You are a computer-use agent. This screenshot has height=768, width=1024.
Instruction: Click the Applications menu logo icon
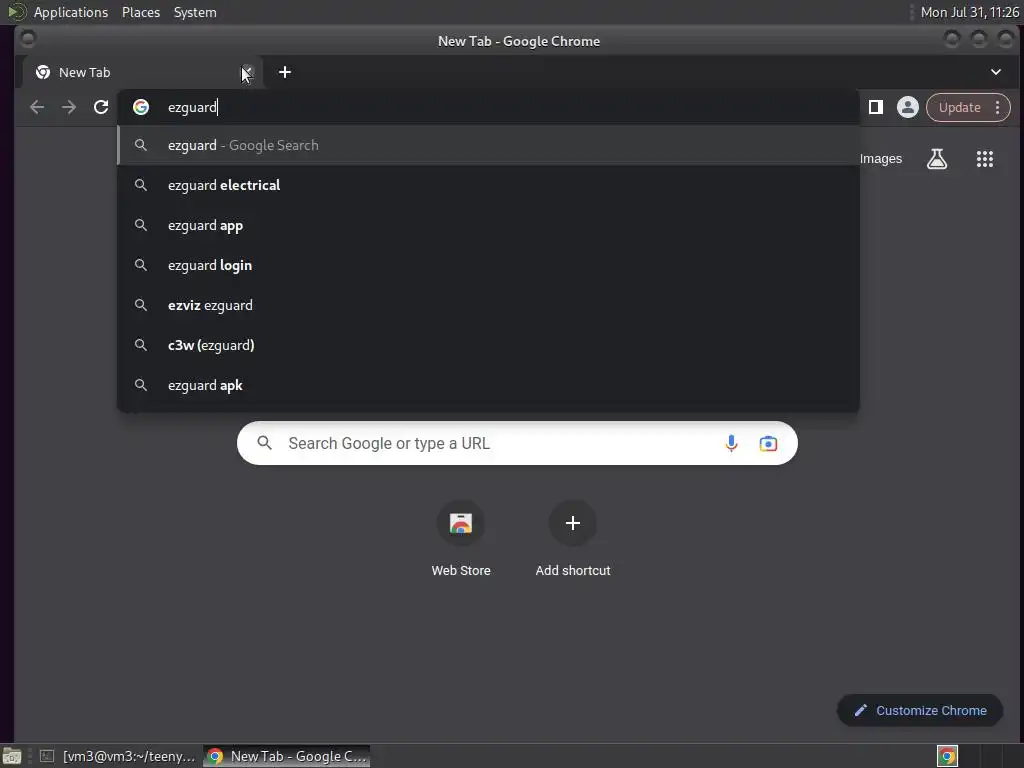pyautogui.click(x=17, y=12)
